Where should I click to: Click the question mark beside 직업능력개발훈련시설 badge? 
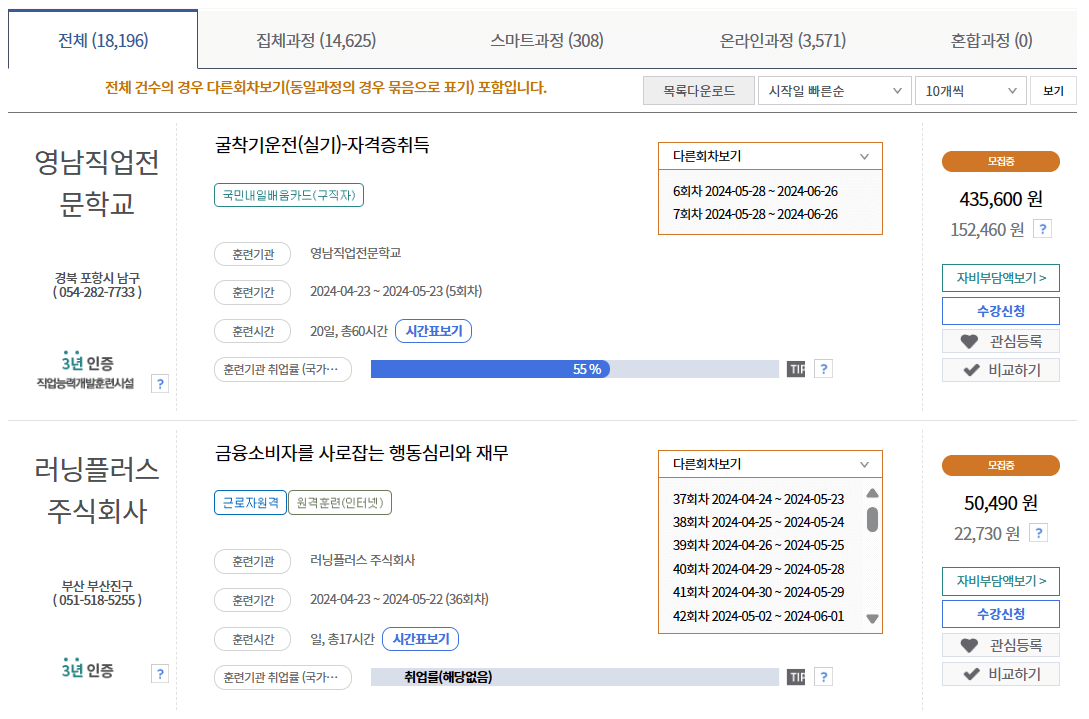160,382
